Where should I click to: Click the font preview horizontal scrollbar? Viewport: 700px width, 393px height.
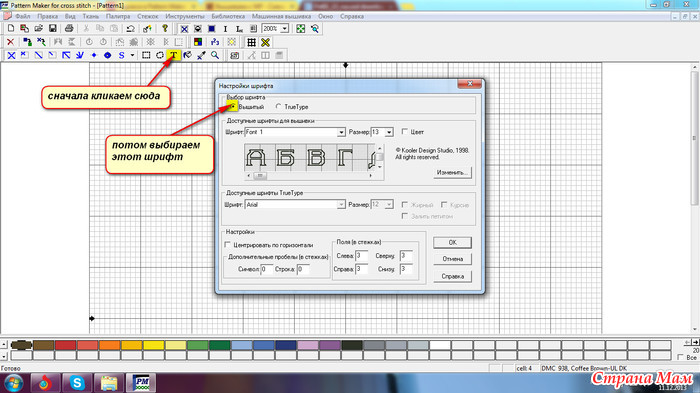click(x=310, y=176)
